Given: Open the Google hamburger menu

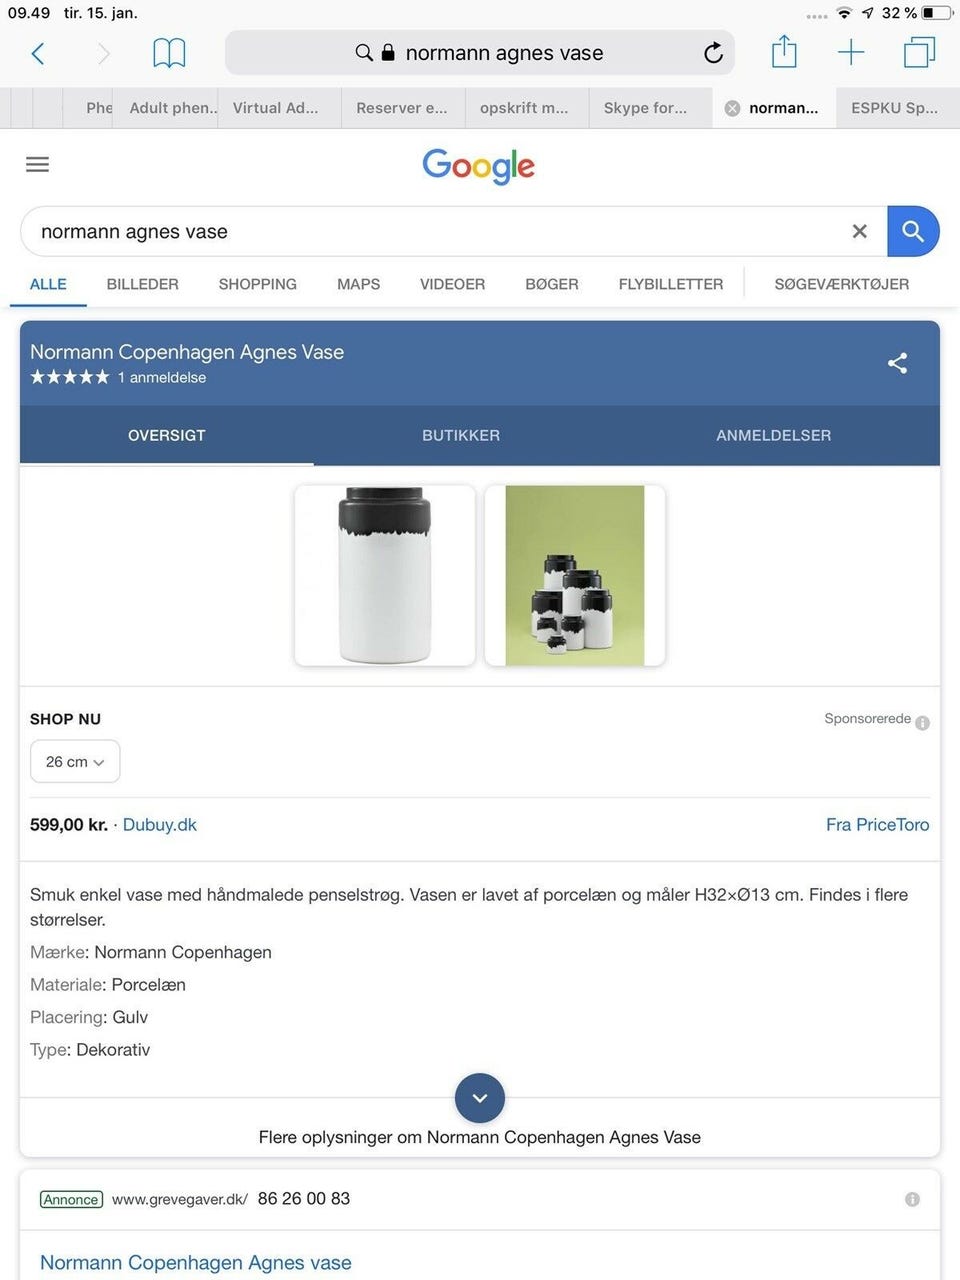Looking at the screenshot, I should tap(37, 164).
